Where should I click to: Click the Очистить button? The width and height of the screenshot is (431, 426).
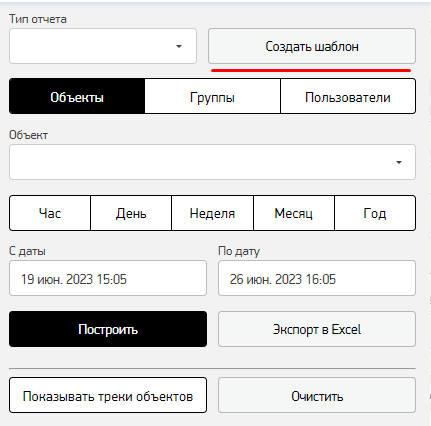pos(317,395)
